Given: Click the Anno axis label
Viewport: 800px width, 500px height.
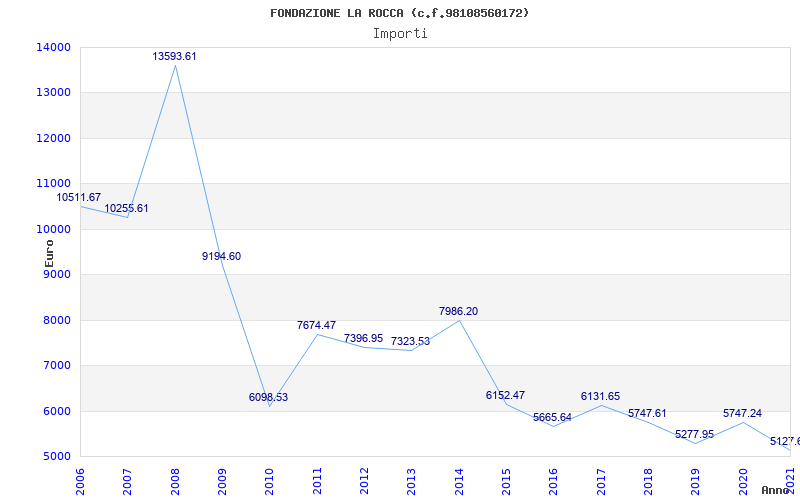Looking at the screenshot, I should (x=778, y=490).
